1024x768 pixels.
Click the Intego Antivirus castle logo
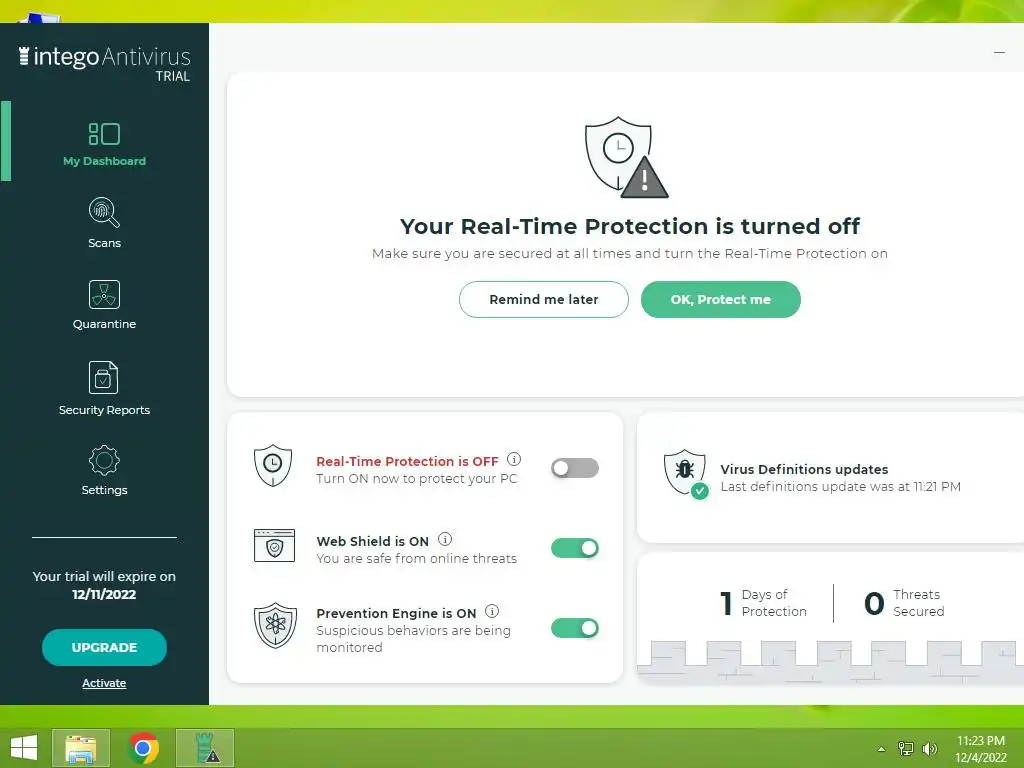(x=24, y=56)
